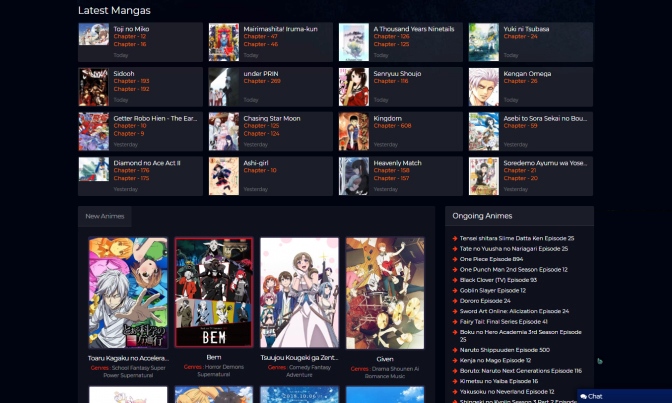Open Mairimashita! Iruma-kun Chapter 47
Image resolution: width=672 pixels, height=403 pixels.
click(x=261, y=36)
